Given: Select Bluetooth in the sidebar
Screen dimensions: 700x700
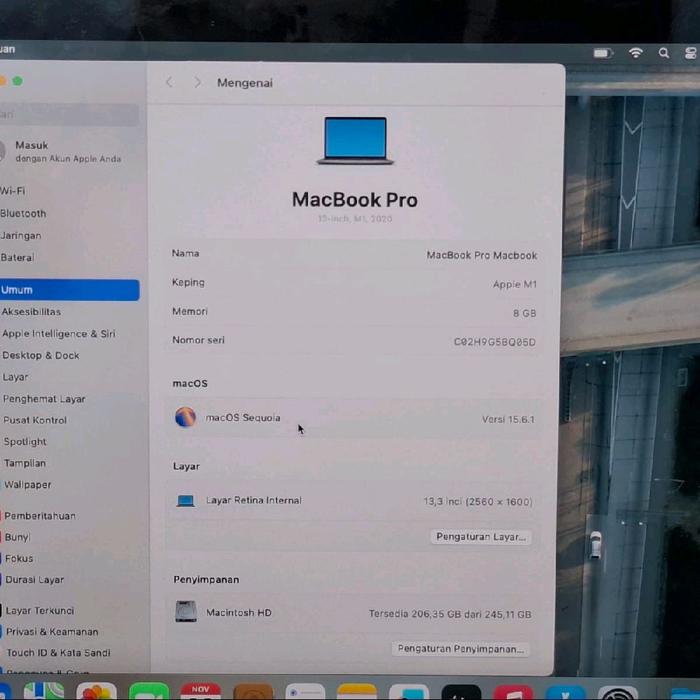Looking at the screenshot, I should (x=24, y=213).
